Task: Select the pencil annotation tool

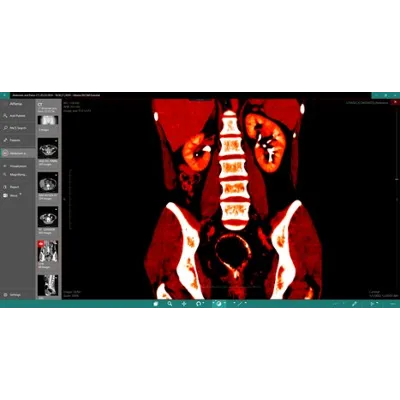Action: coord(354,304)
